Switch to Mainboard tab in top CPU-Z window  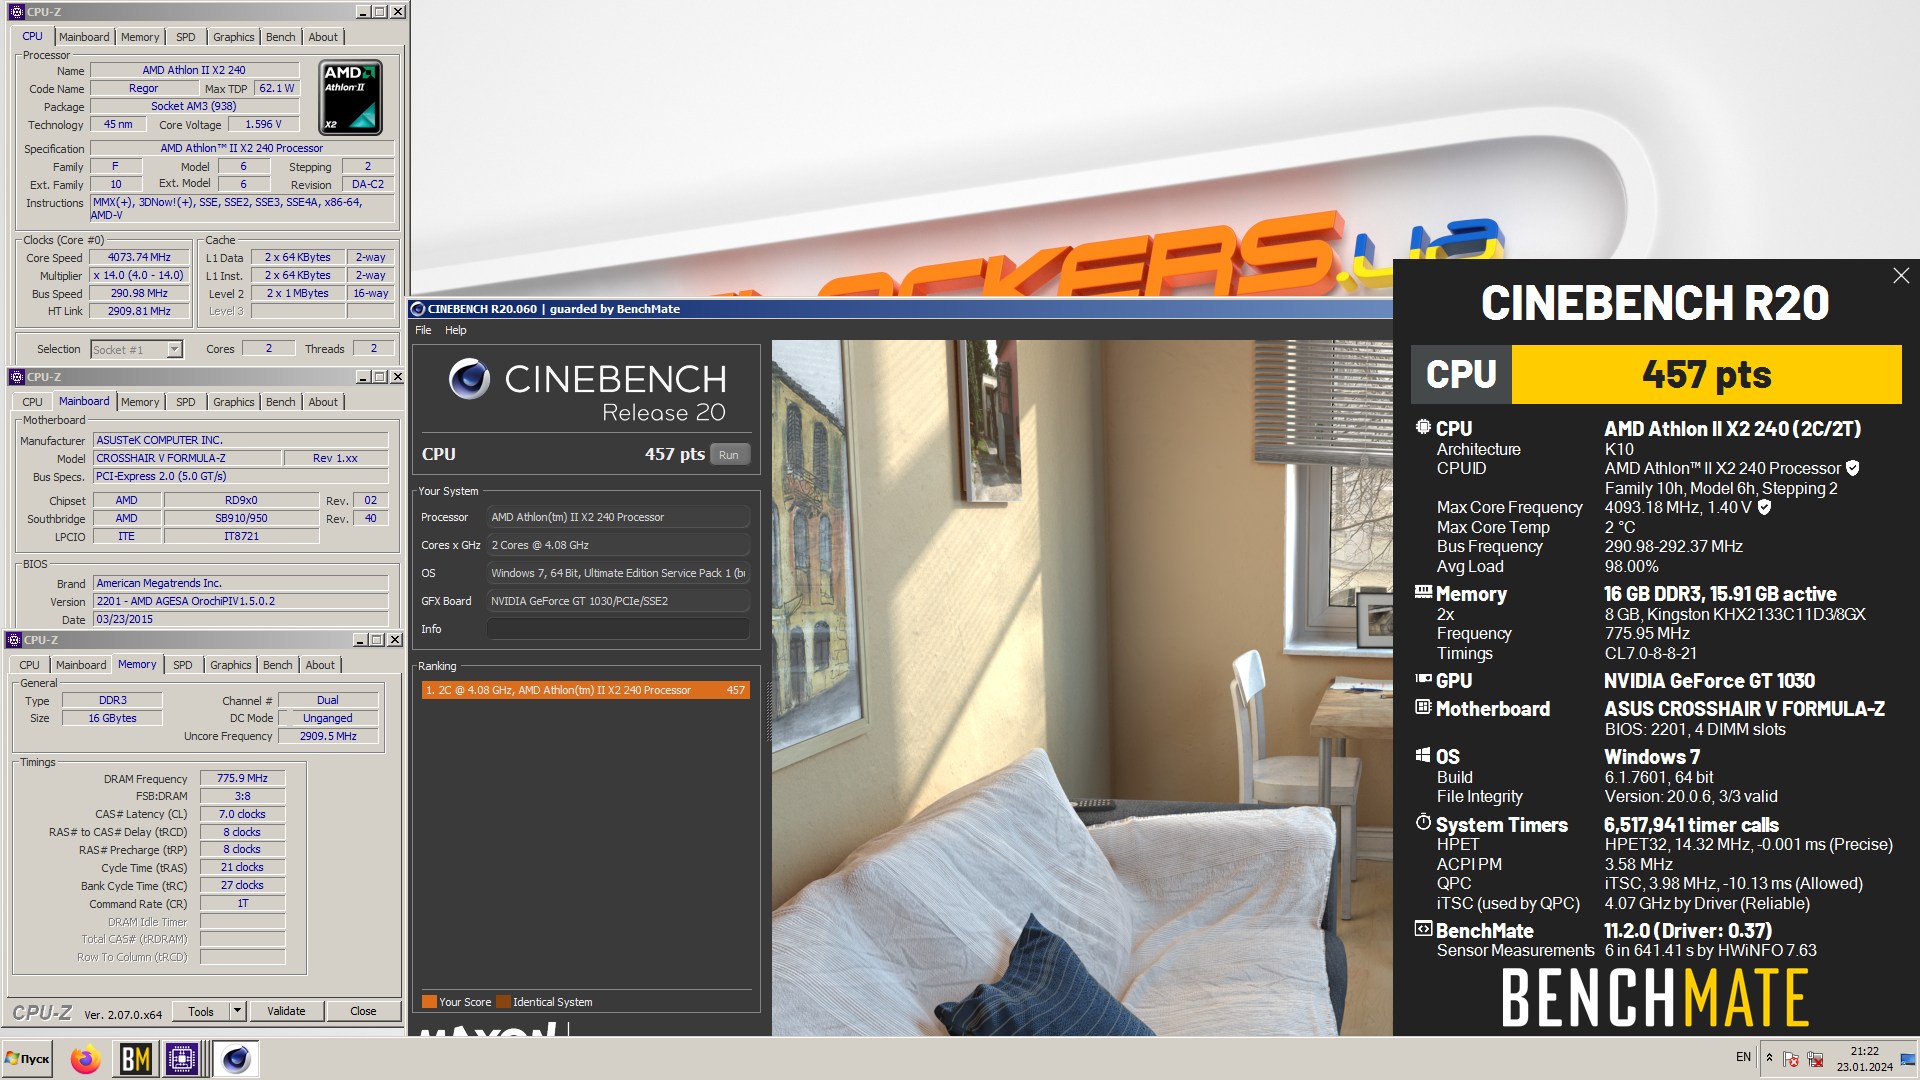click(x=84, y=37)
